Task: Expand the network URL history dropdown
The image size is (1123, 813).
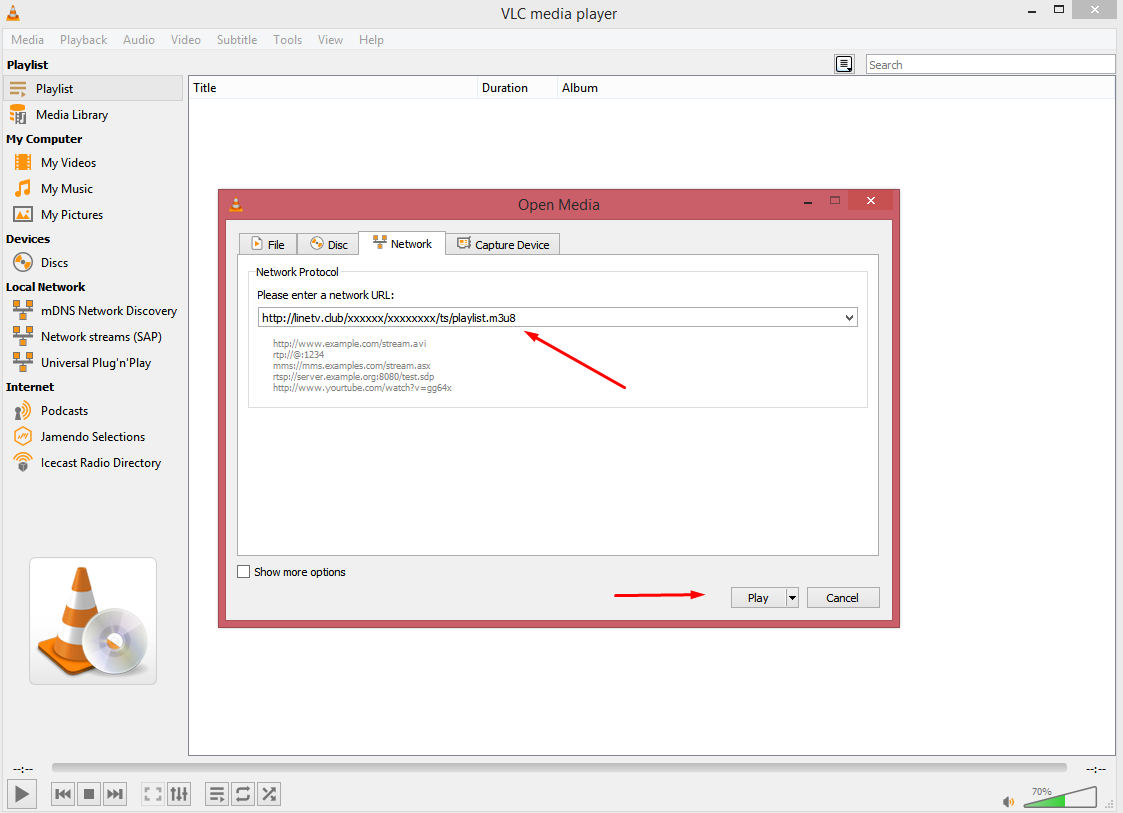Action: pyautogui.click(x=849, y=317)
